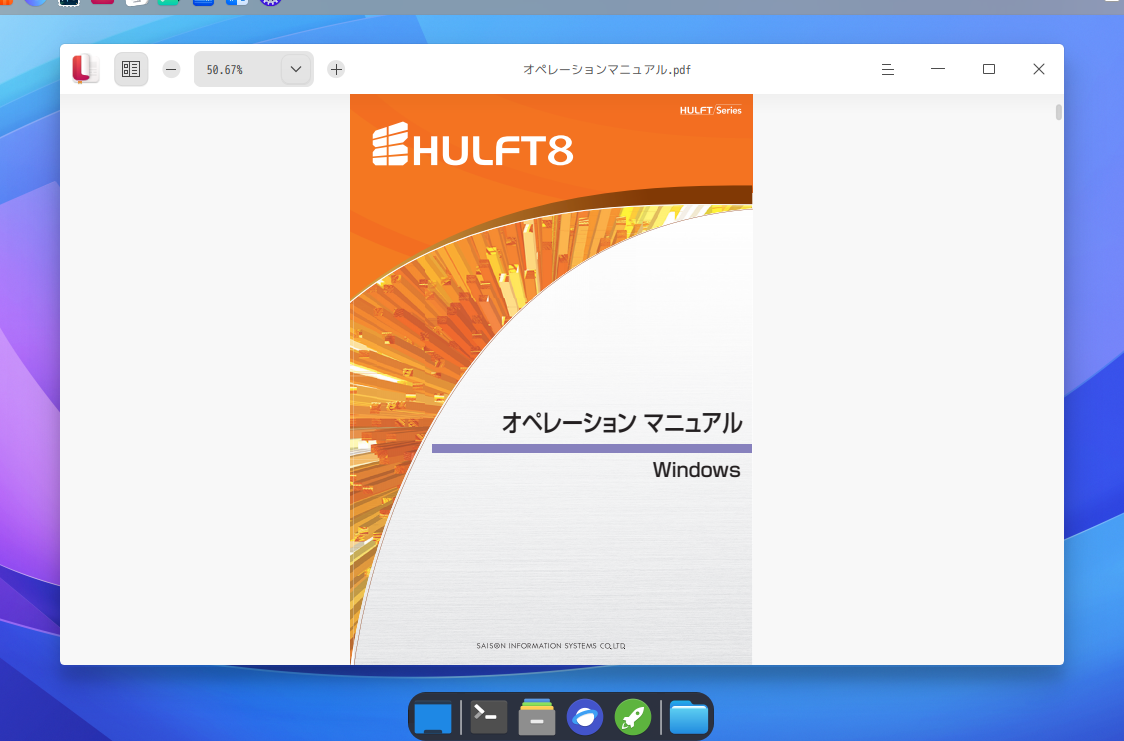
Task: Open the file drawer app in dock
Action: click(x=537, y=717)
